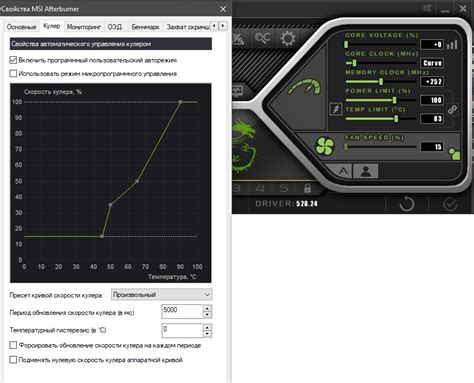Click the Curve button for core clock

click(x=432, y=63)
